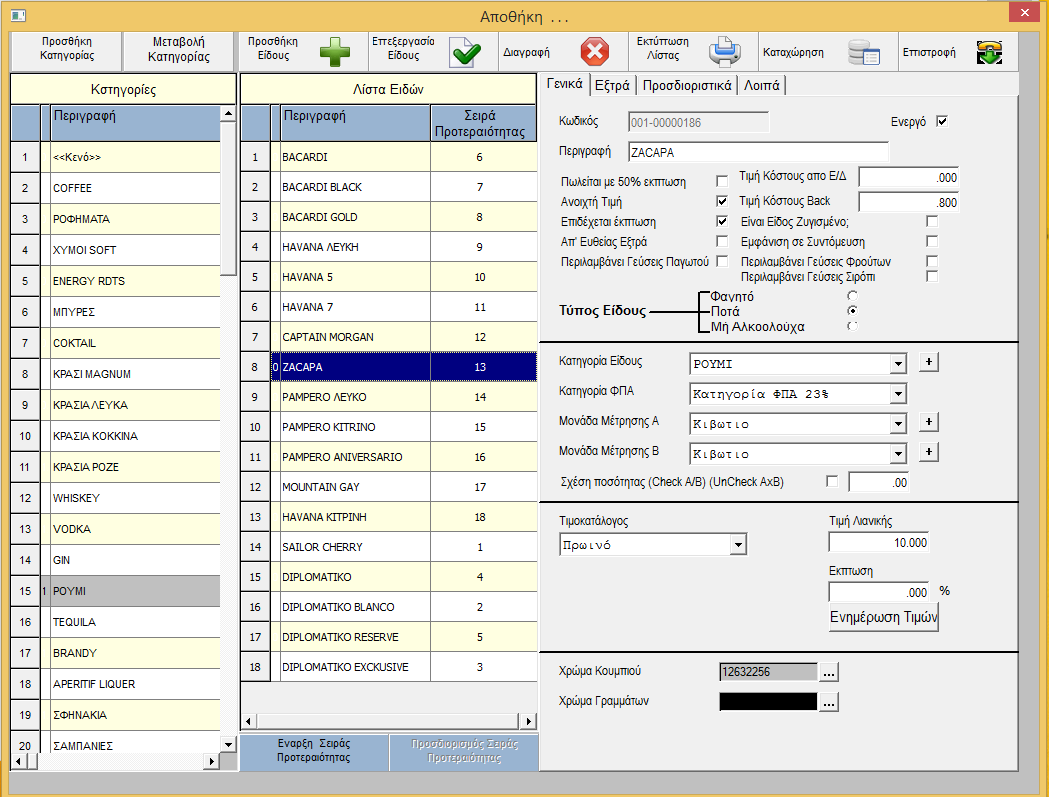Switch to the Εξτρά tab
The height and width of the screenshot is (797, 1049).
click(613, 85)
